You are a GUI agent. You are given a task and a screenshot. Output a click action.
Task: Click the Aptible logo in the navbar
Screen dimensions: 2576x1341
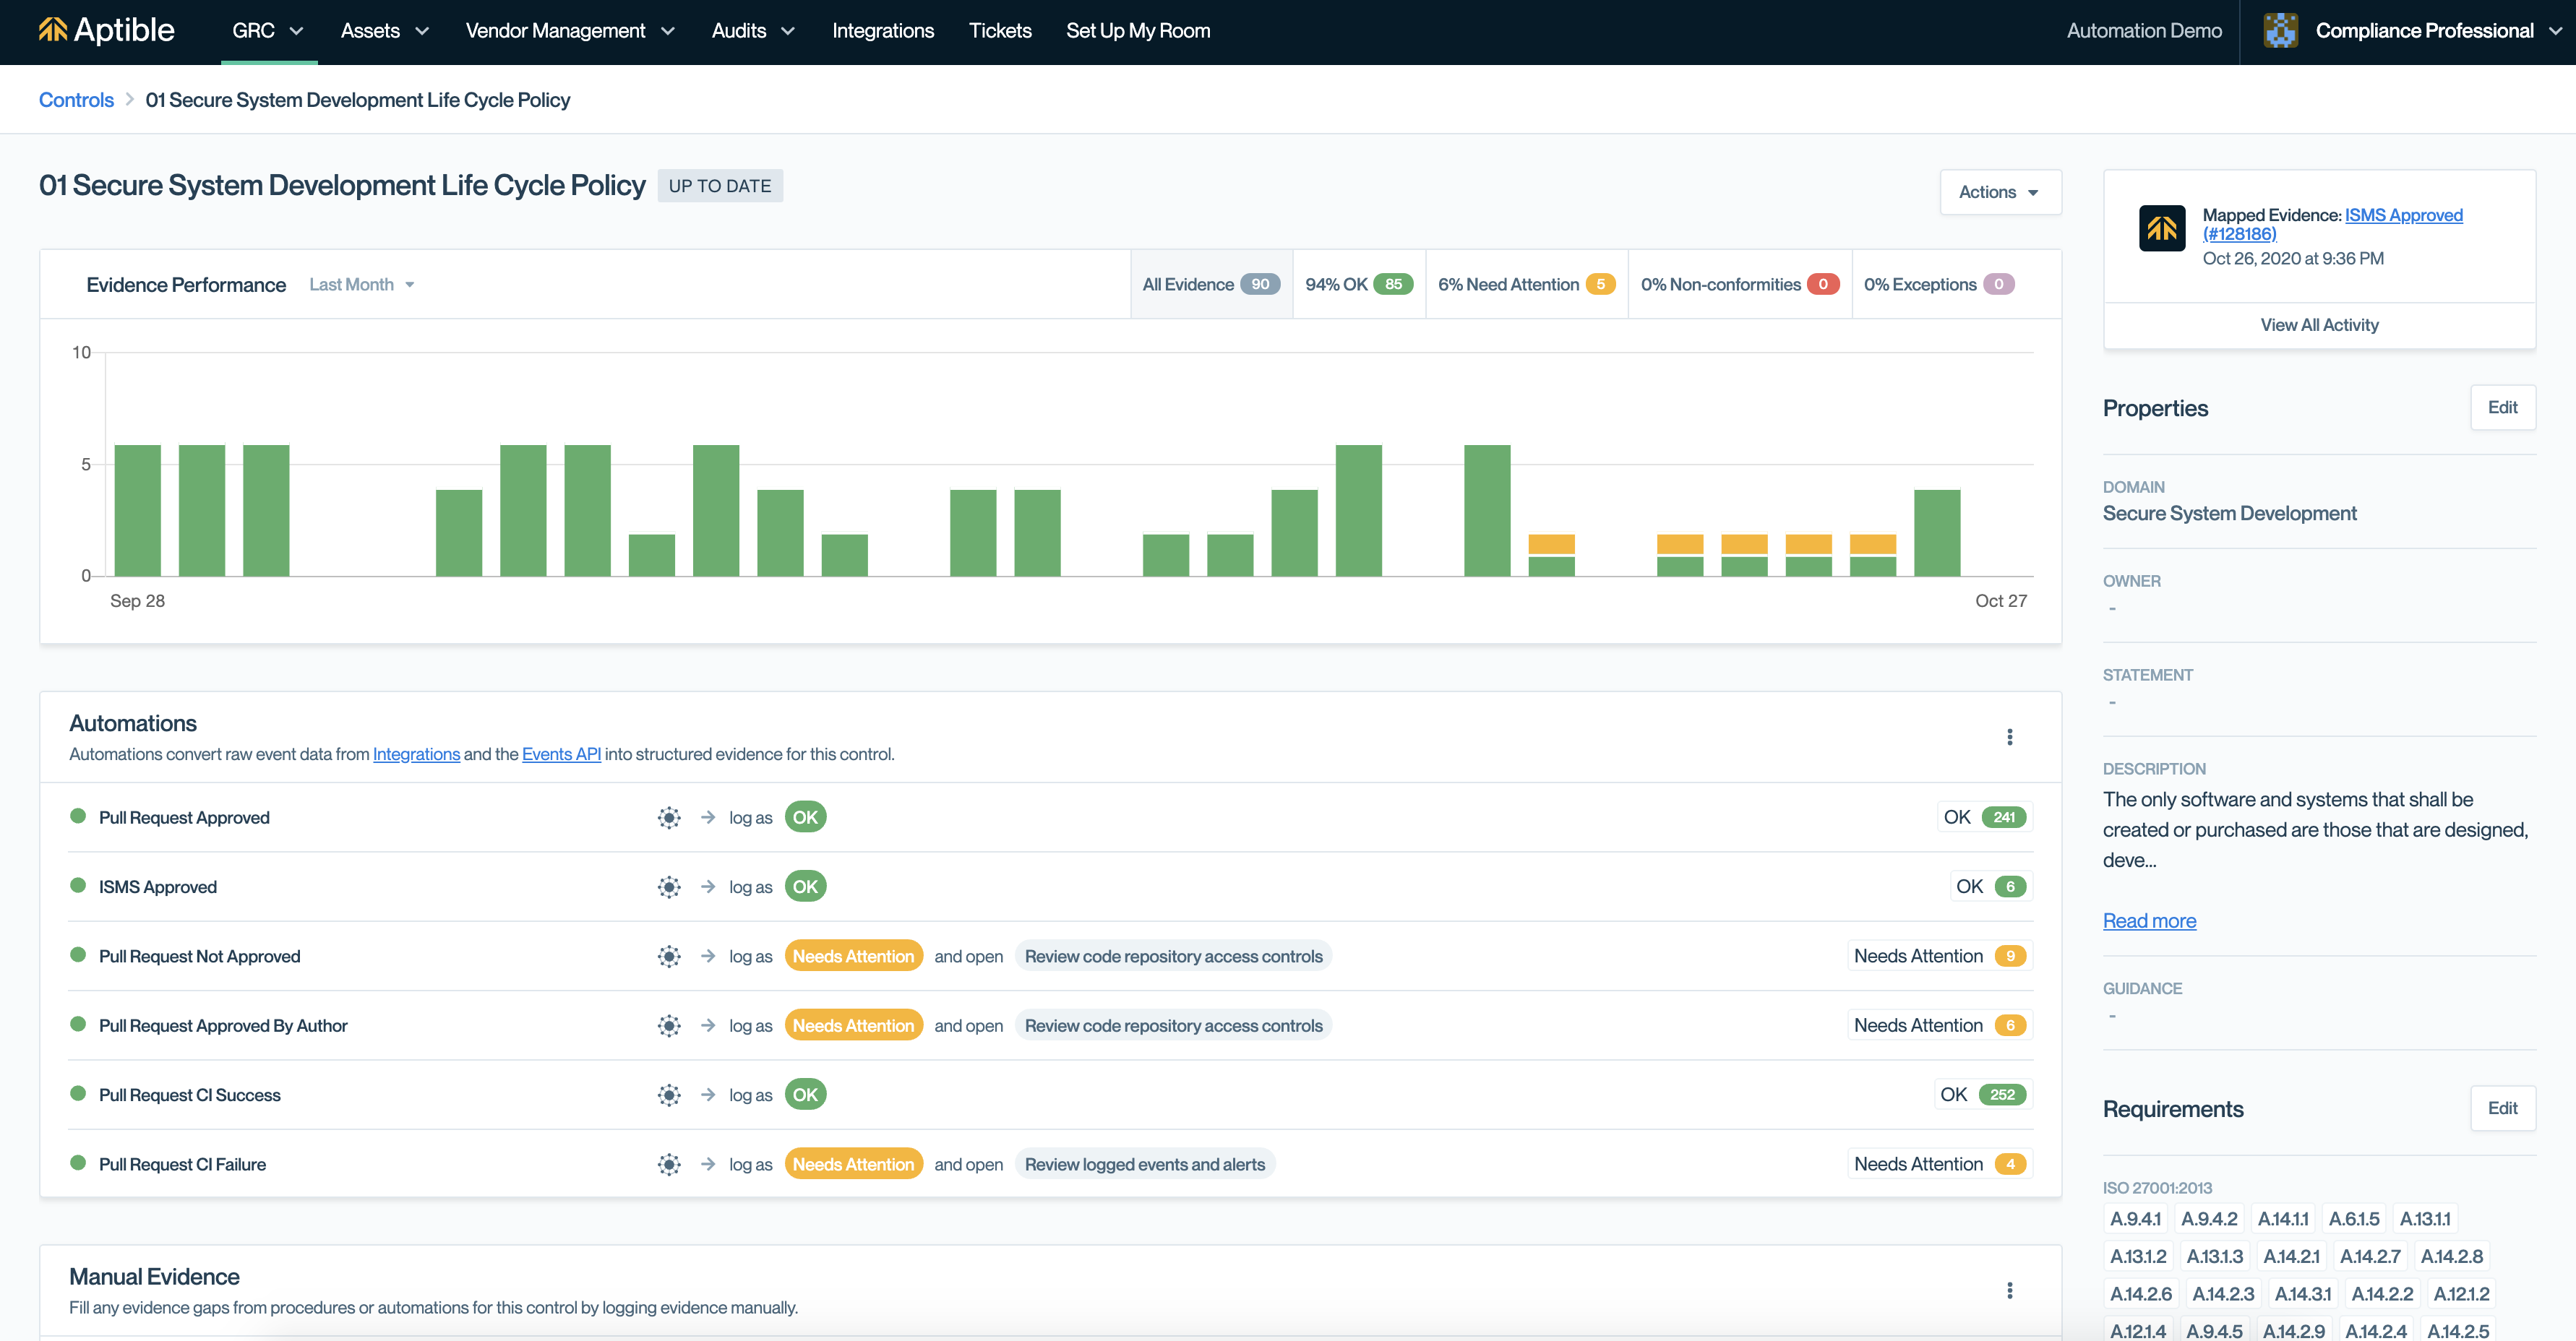click(x=107, y=30)
